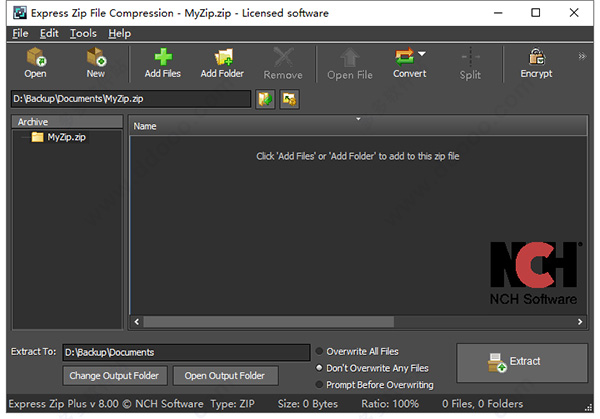600x419 pixels.
Task: Expand toolbar overflow chevron
Action: [582, 56]
